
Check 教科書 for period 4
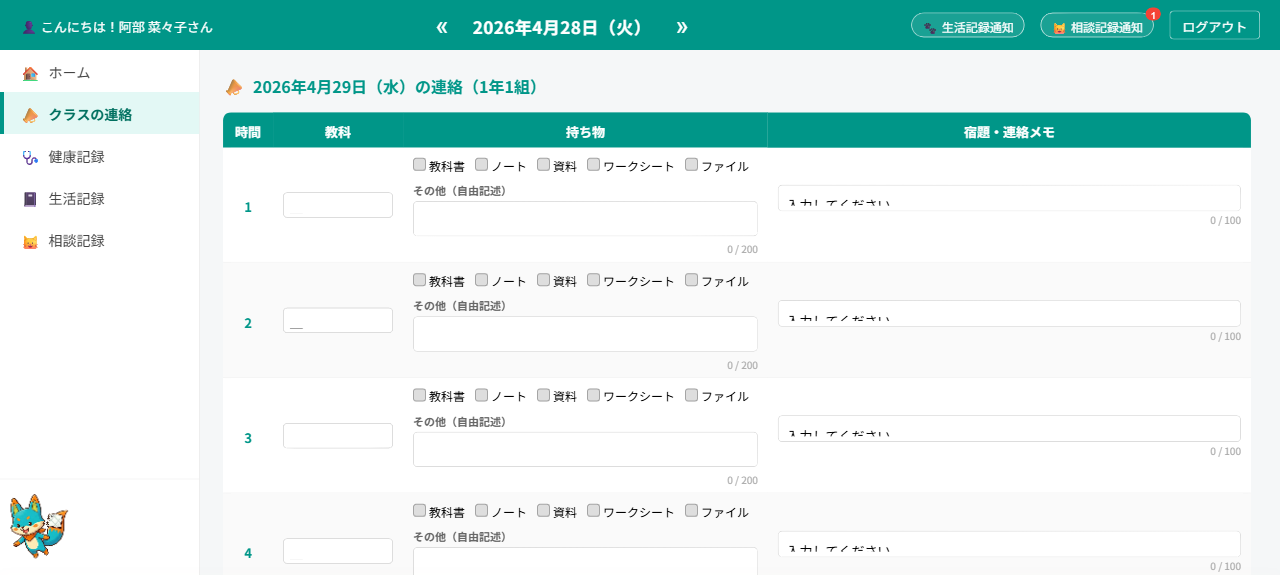[420, 511]
